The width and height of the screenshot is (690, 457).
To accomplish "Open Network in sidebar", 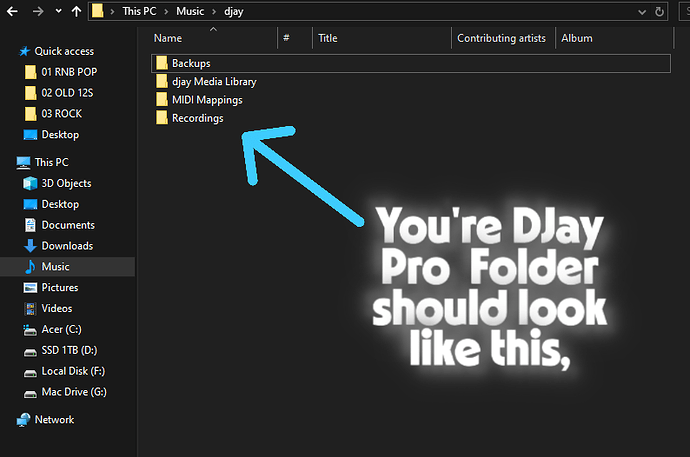I will tap(54, 420).
